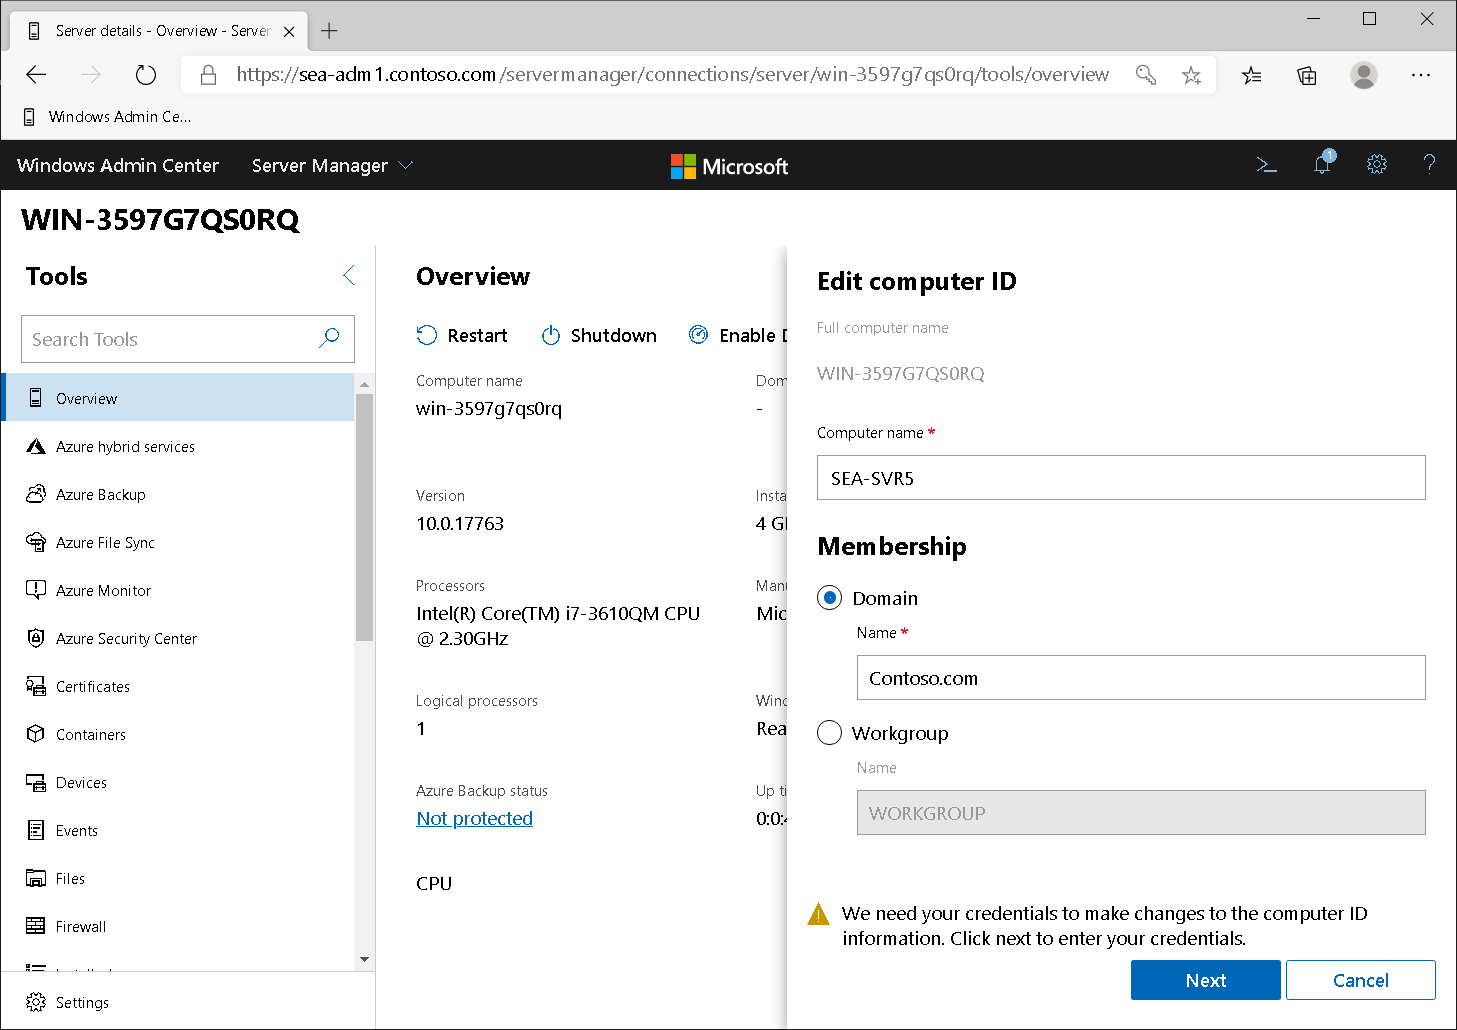Viewport: 1457px width, 1030px height.
Task: Select the Domain radio button
Action: click(830, 598)
